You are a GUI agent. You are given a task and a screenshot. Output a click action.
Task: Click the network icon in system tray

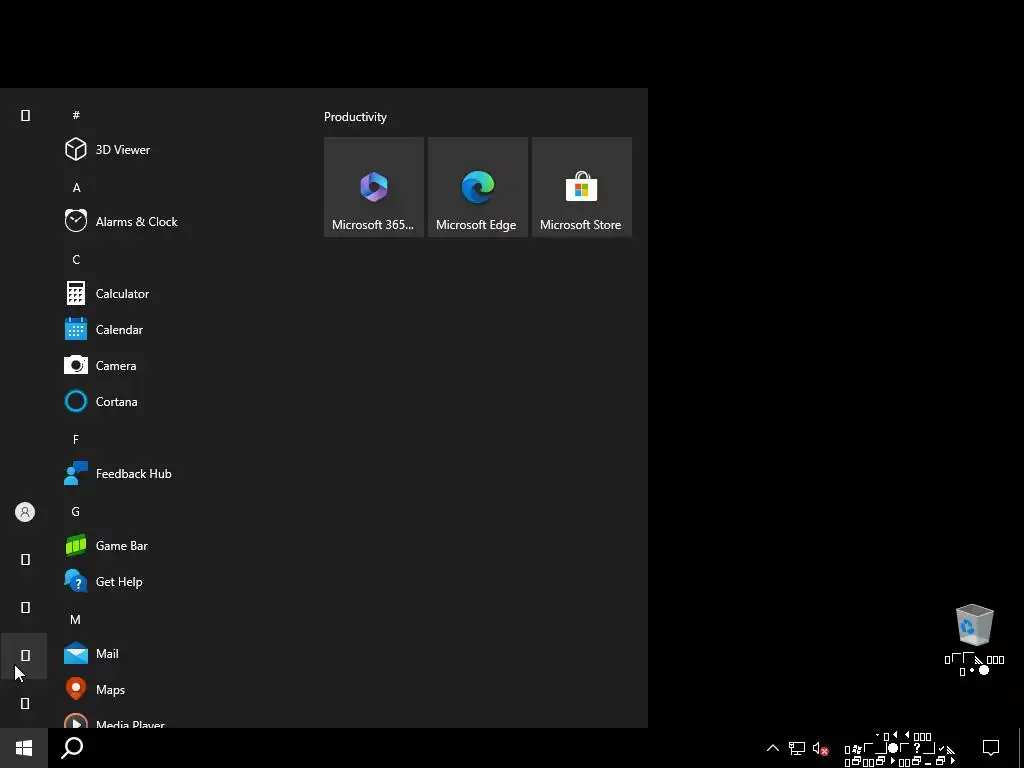click(797, 748)
